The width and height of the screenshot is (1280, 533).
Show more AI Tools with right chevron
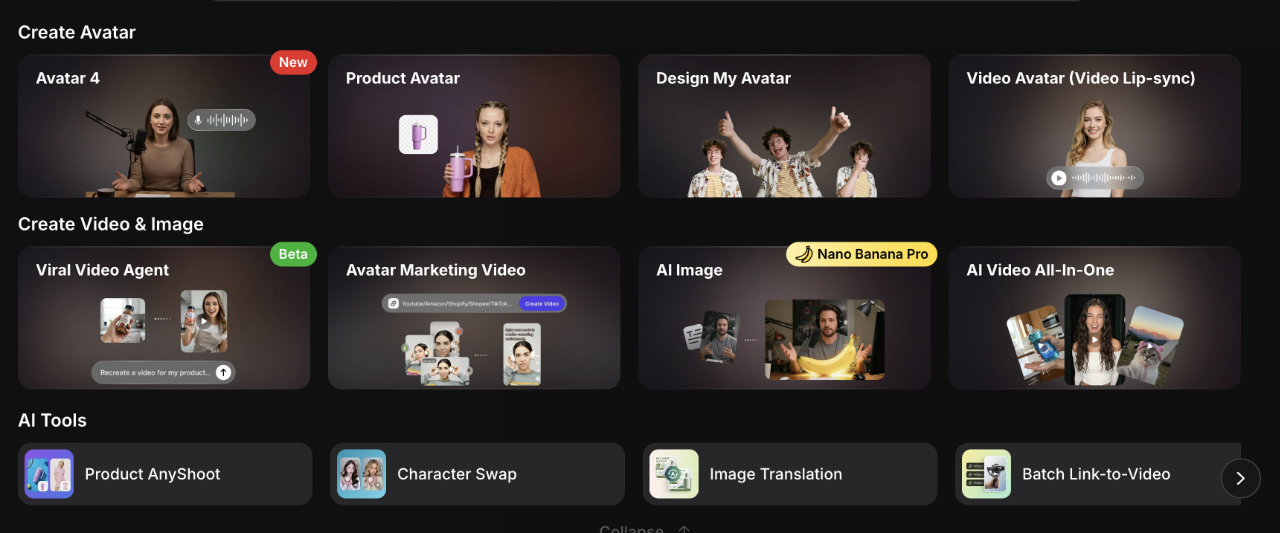point(1240,478)
